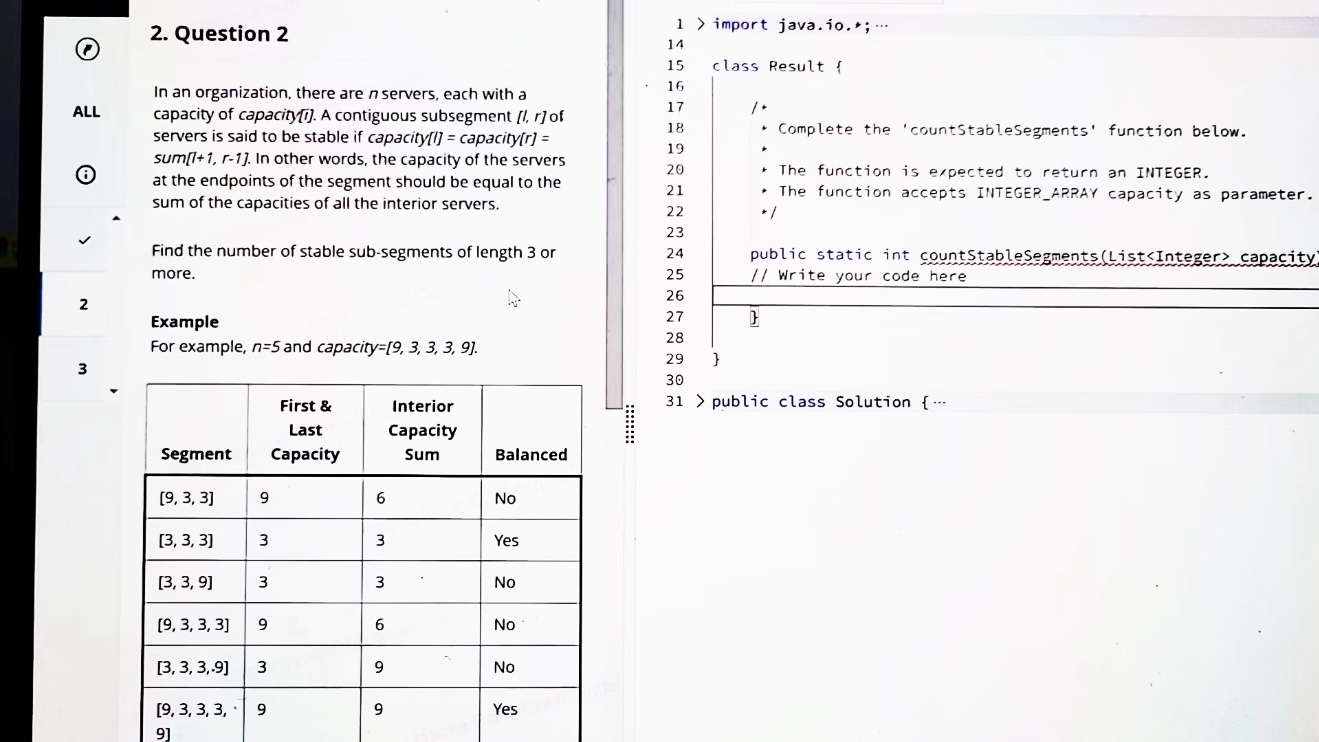Click the comment about INTEGER_ARRAY capacity parameter

coord(1046,193)
